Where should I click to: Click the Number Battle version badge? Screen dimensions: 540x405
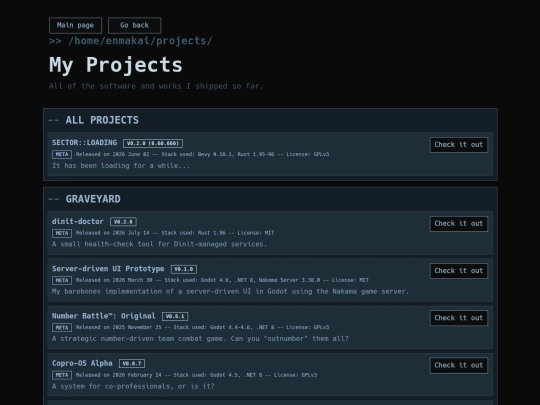[175, 316]
